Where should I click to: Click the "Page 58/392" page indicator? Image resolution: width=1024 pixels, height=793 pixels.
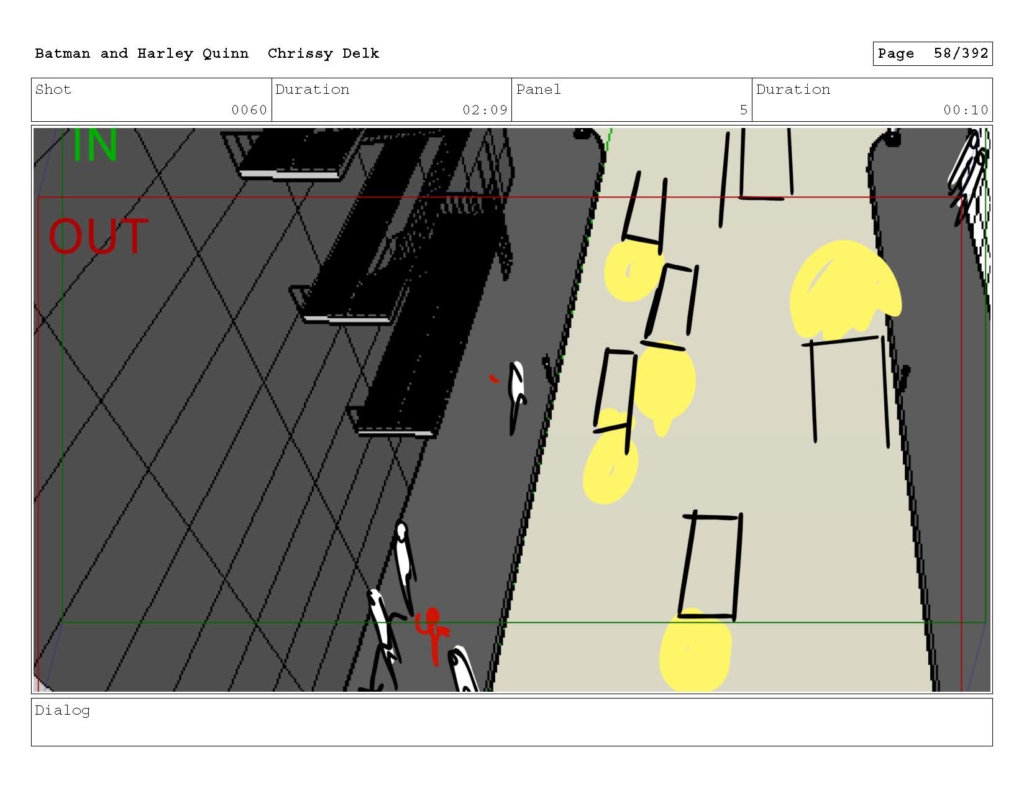[x=933, y=54]
